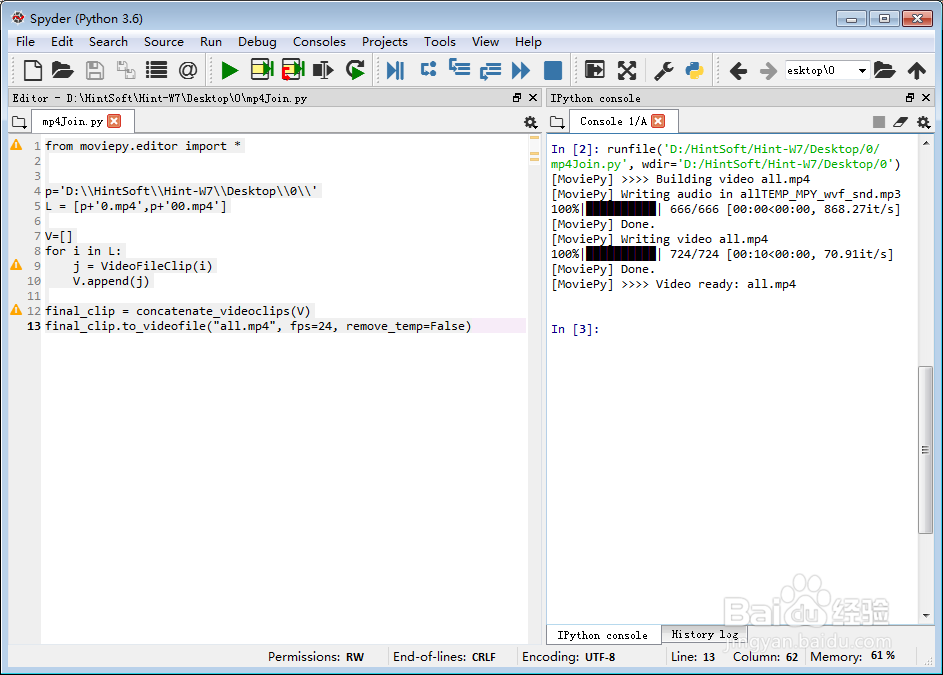
Task: Toggle the warning marker beside line 9
Action: (x=17, y=265)
